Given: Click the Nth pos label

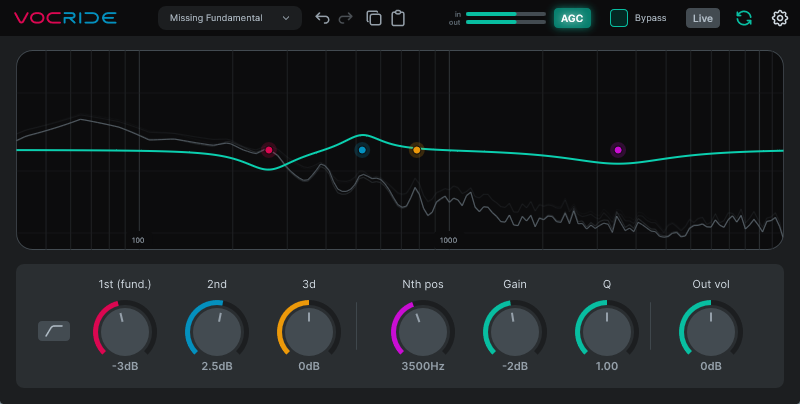Looking at the screenshot, I should (422, 284).
